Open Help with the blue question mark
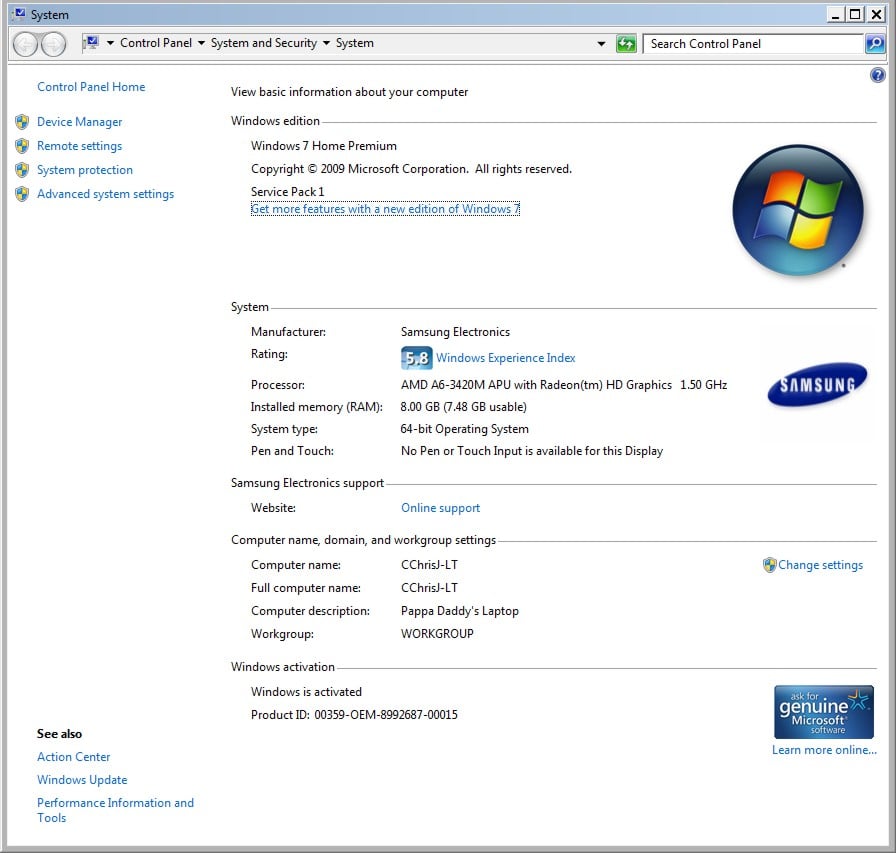Screen dimensions: 896x853 [878, 75]
